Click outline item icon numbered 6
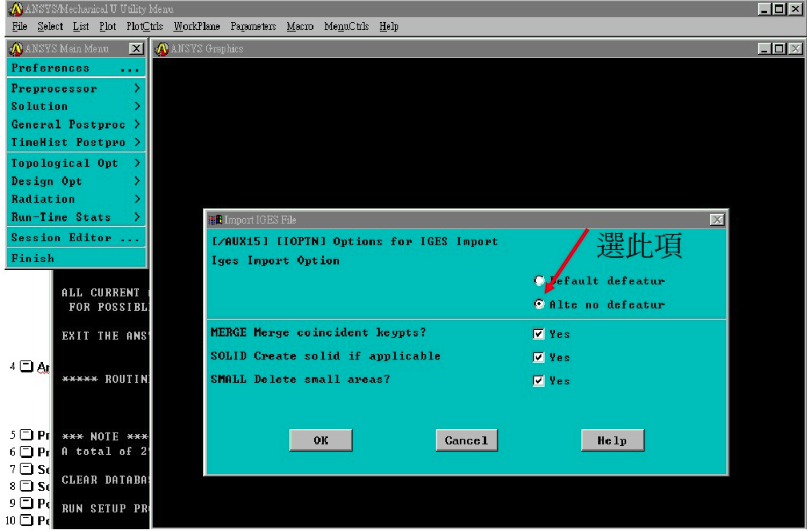The image size is (807, 531). (26, 451)
